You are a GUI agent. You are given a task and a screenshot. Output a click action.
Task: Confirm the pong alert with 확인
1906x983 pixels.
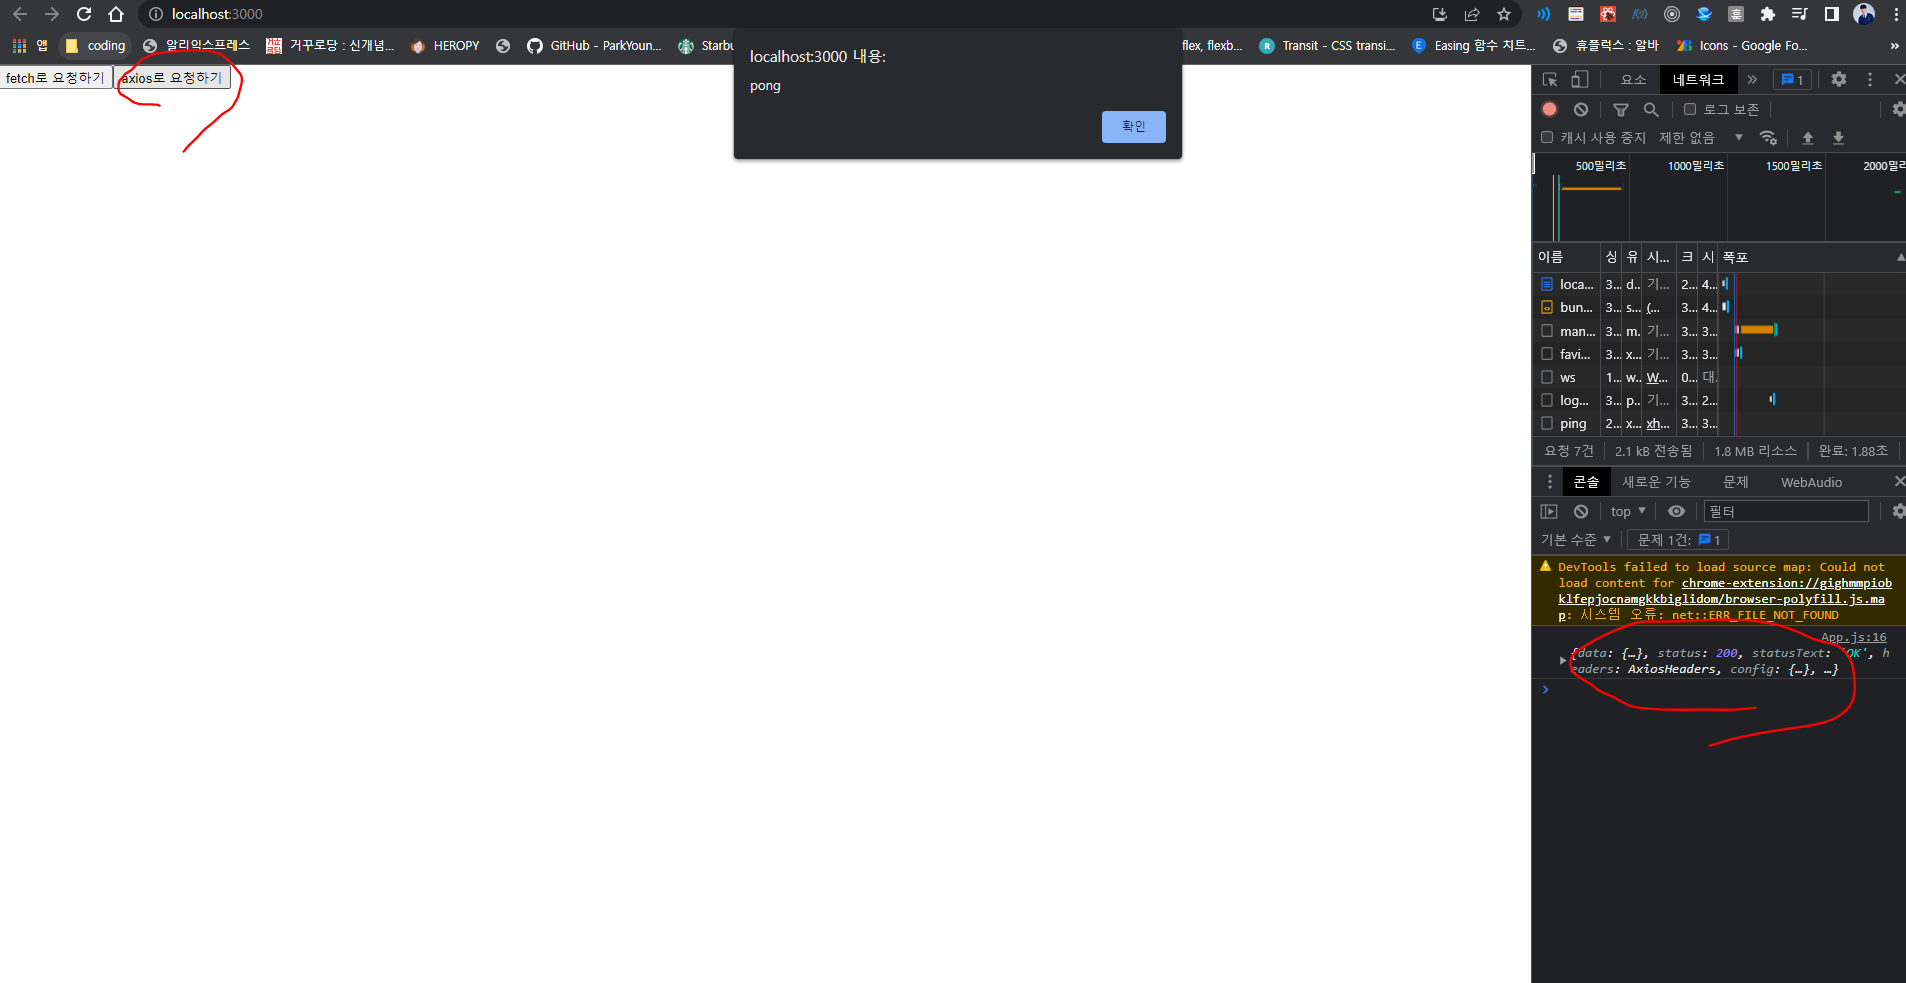point(1134,127)
